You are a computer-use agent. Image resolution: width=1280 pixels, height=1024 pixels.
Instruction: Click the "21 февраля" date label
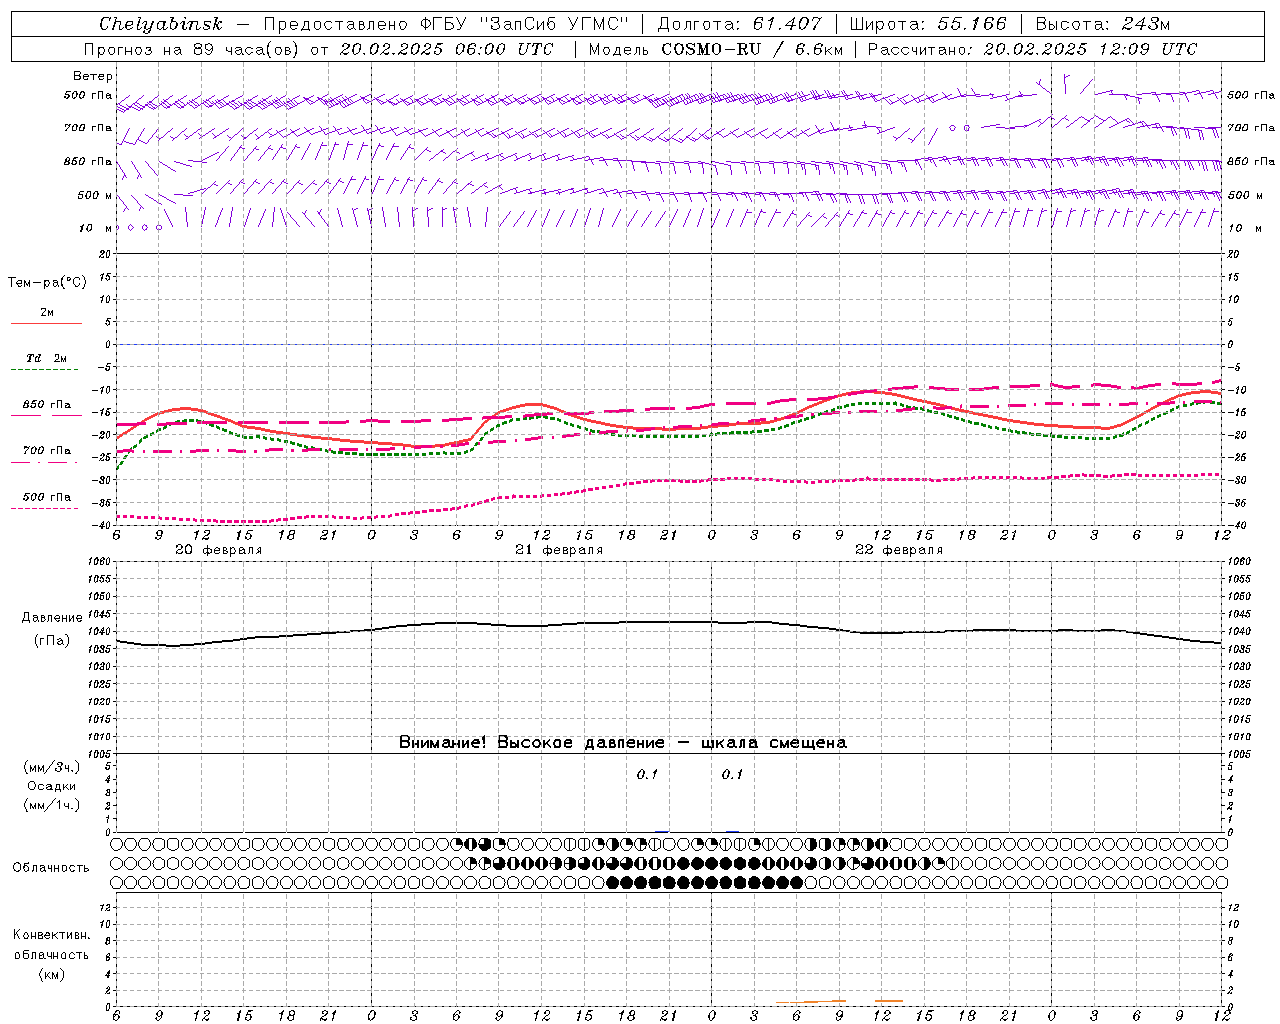(x=559, y=550)
